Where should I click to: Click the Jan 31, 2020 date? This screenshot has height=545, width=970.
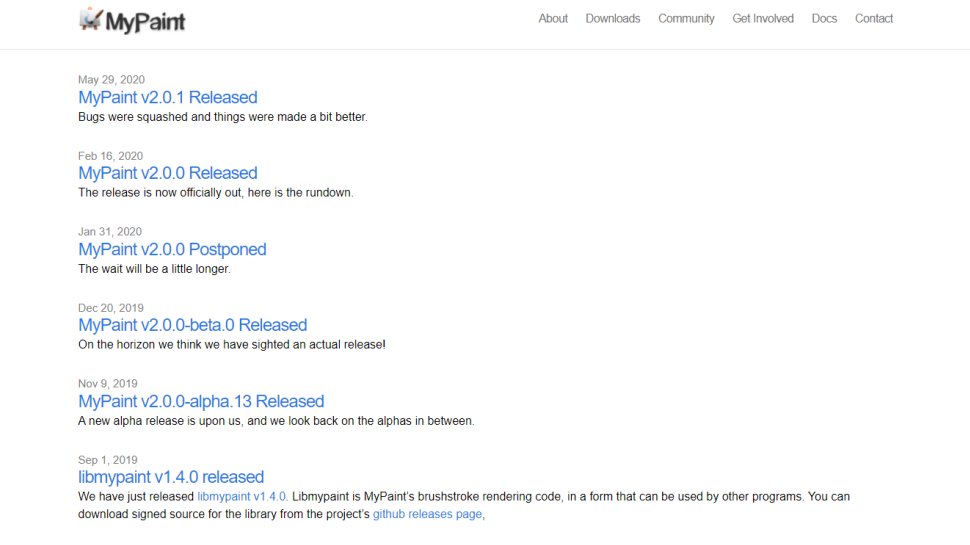[x=109, y=231]
